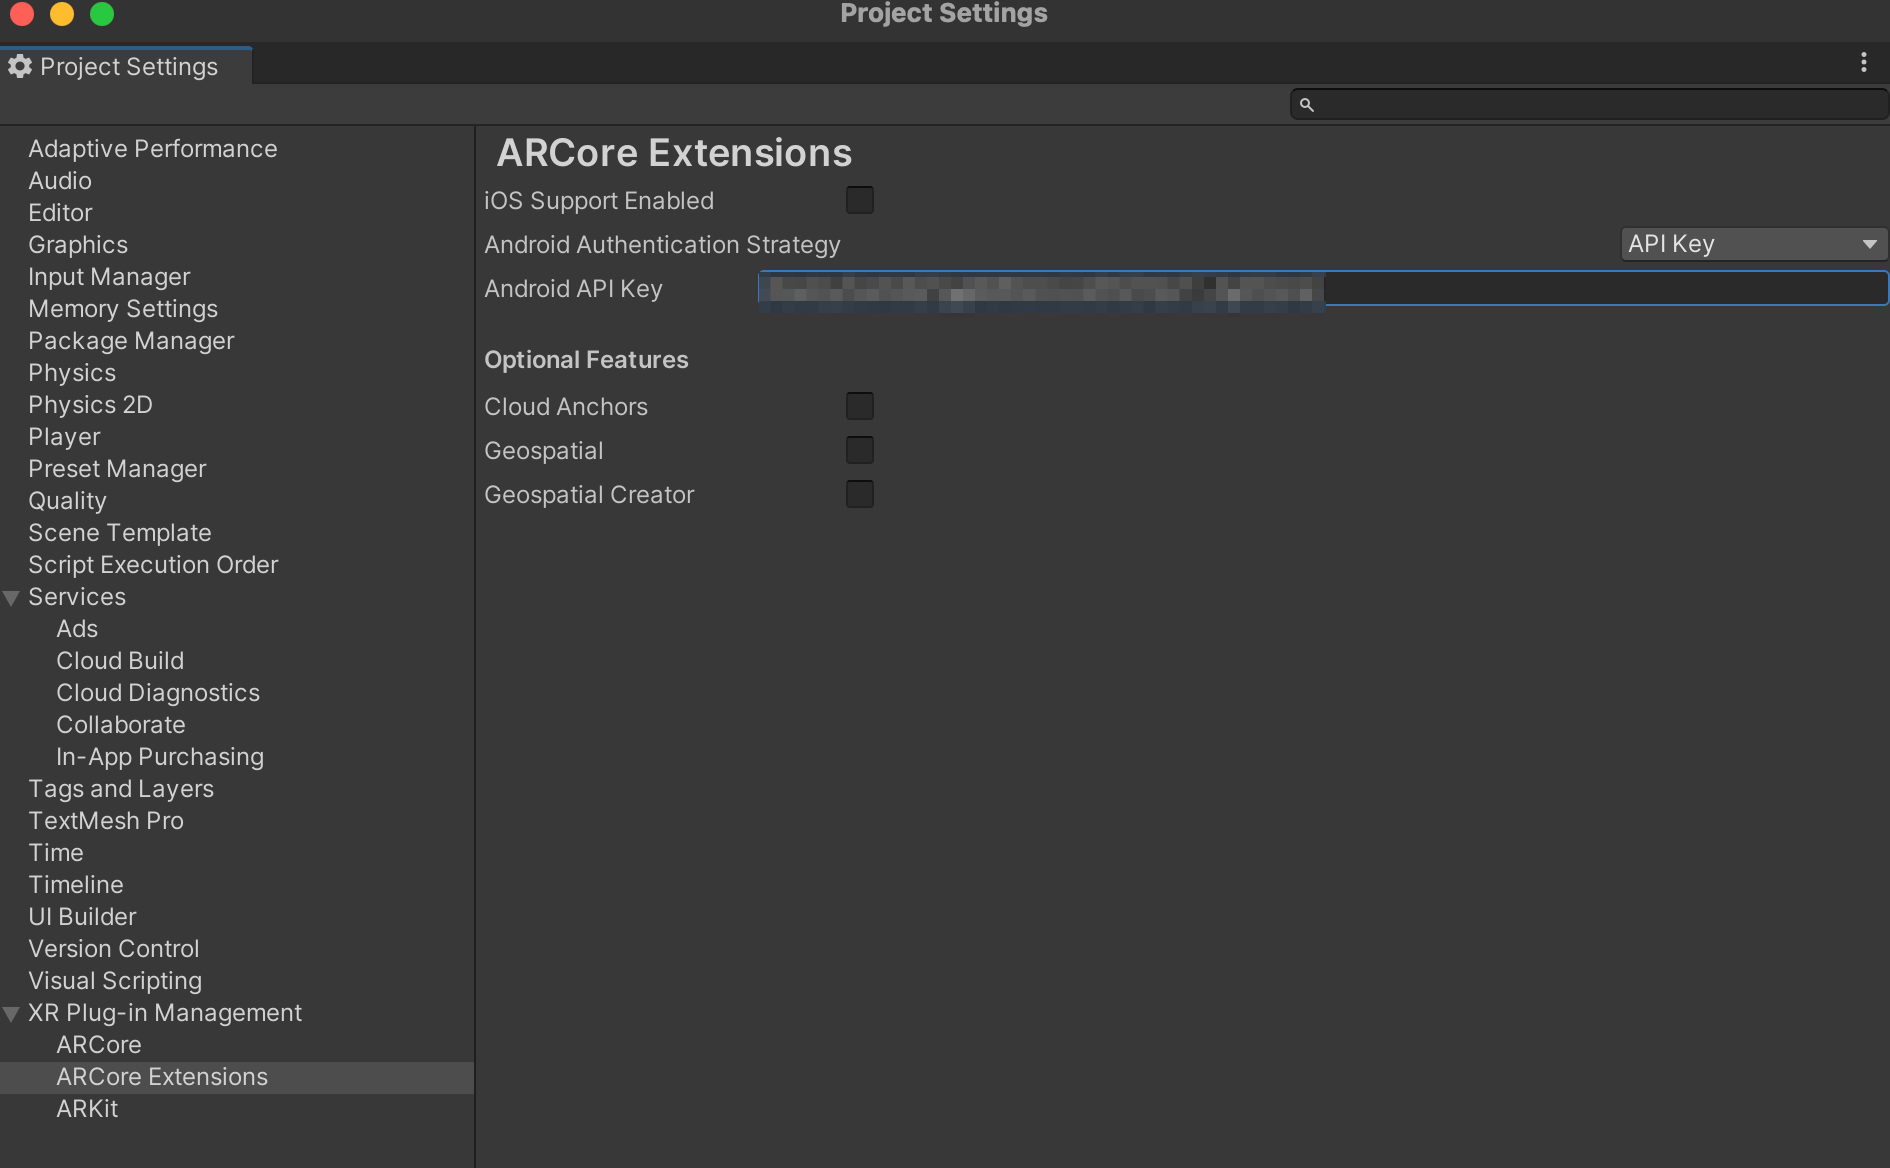Select ARCore under XR Plug-in Management
The width and height of the screenshot is (1890, 1168).
[x=98, y=1044]
